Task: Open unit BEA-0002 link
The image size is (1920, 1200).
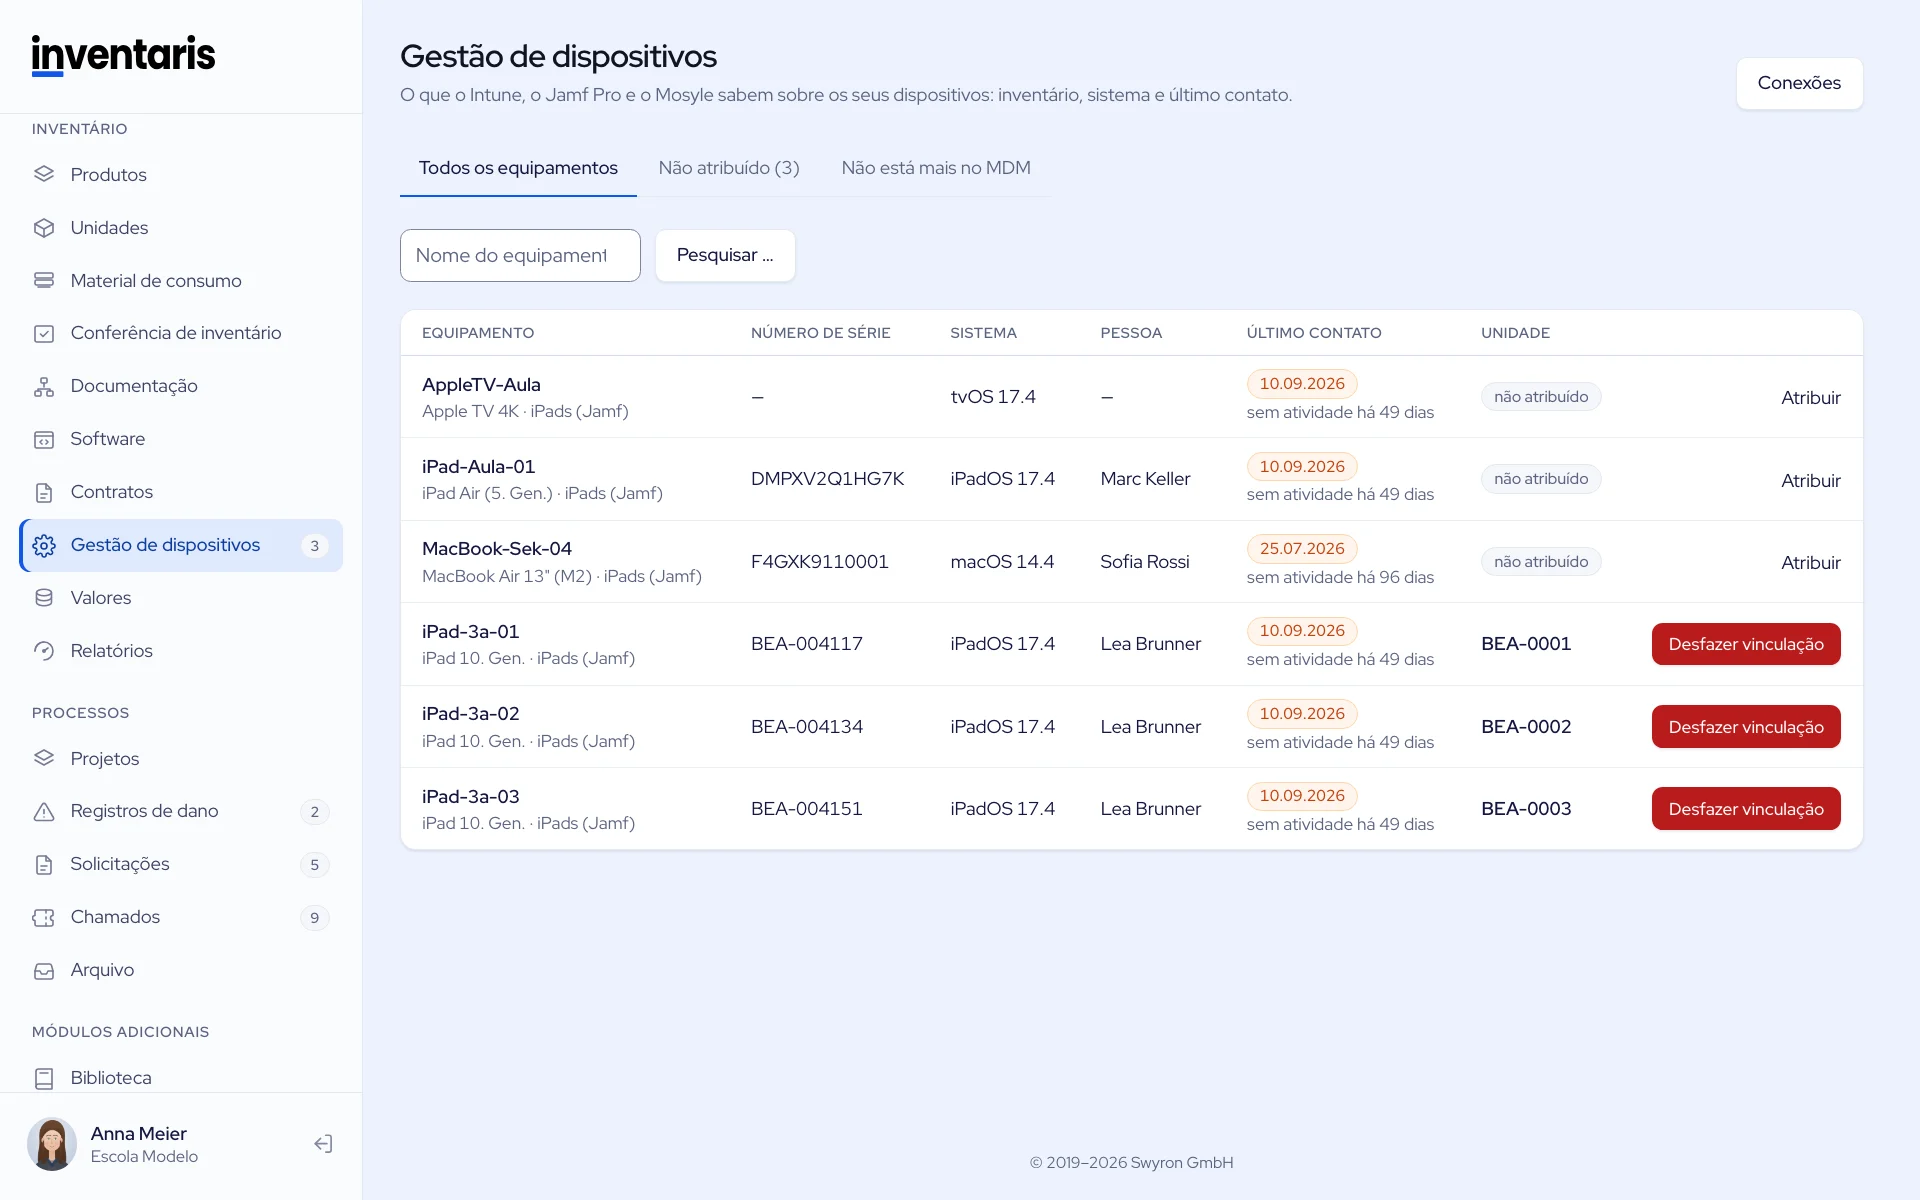Action: (x=1526, y=727)
